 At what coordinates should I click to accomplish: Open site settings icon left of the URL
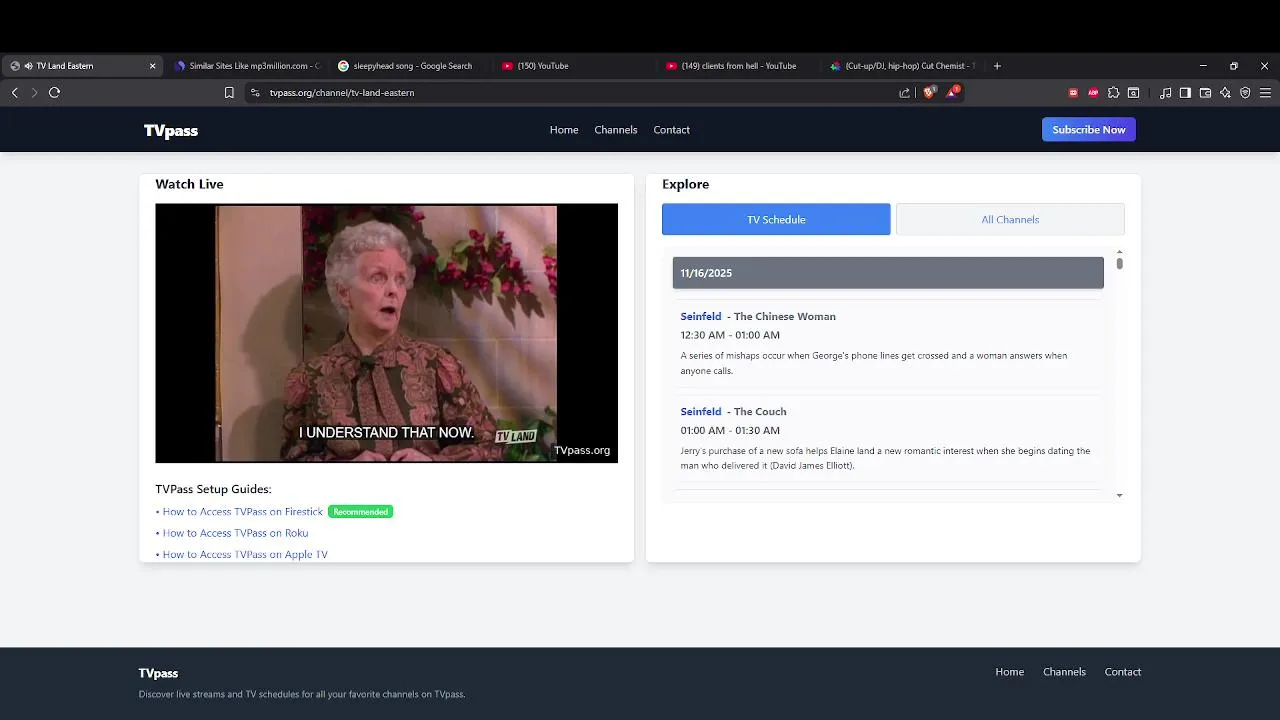tap(255, 92)
